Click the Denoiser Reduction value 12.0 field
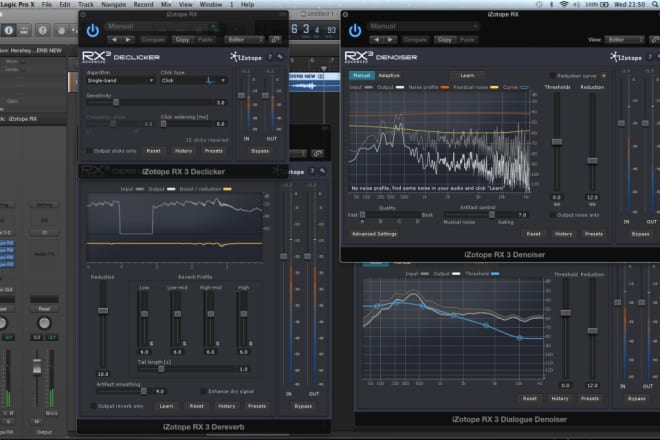The image size is (660, 440). pos(592,197)
